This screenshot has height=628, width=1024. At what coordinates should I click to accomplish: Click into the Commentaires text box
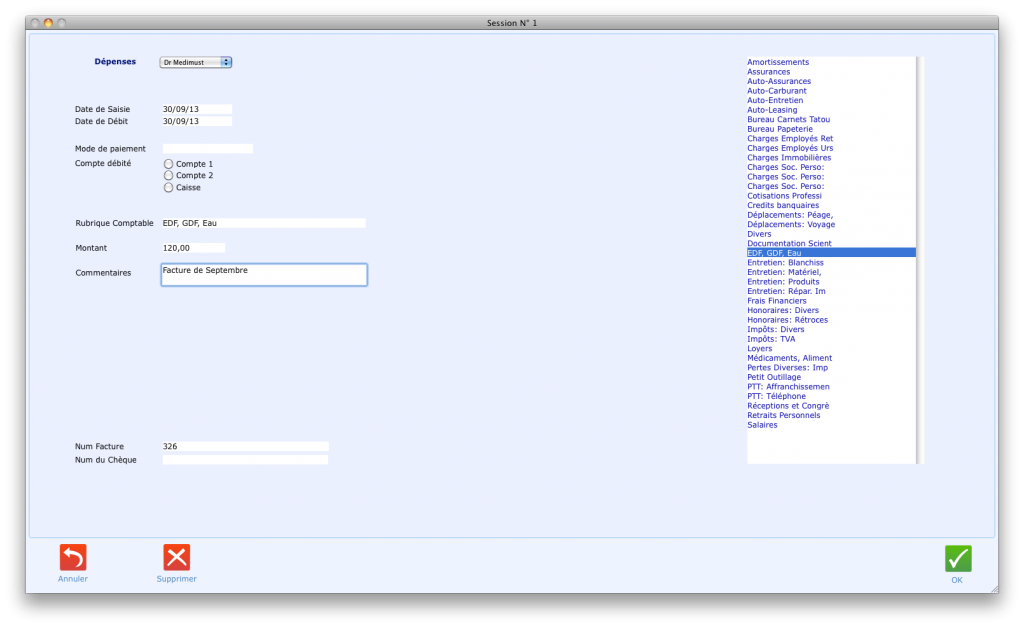click(x=264, y=275)
